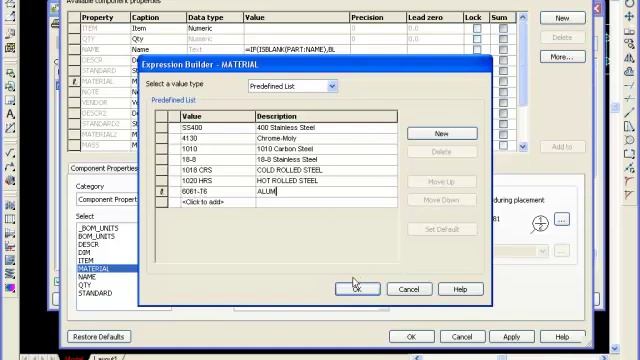Click the properties table scroll up arrow
This screenshot has width=640, height=360.
click(x=523, y=18)
